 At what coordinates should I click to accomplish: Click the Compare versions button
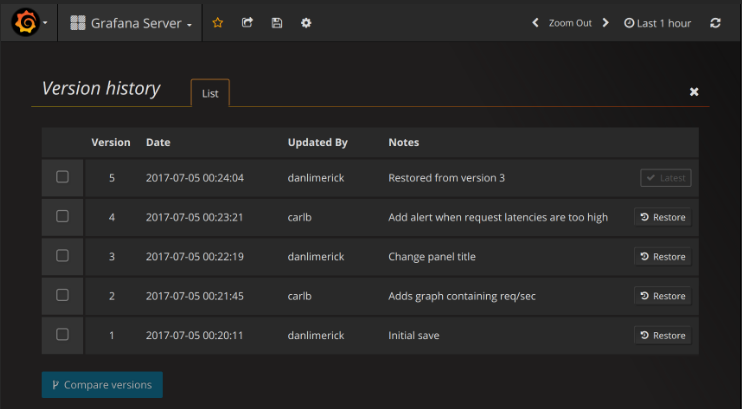[102, 385]
